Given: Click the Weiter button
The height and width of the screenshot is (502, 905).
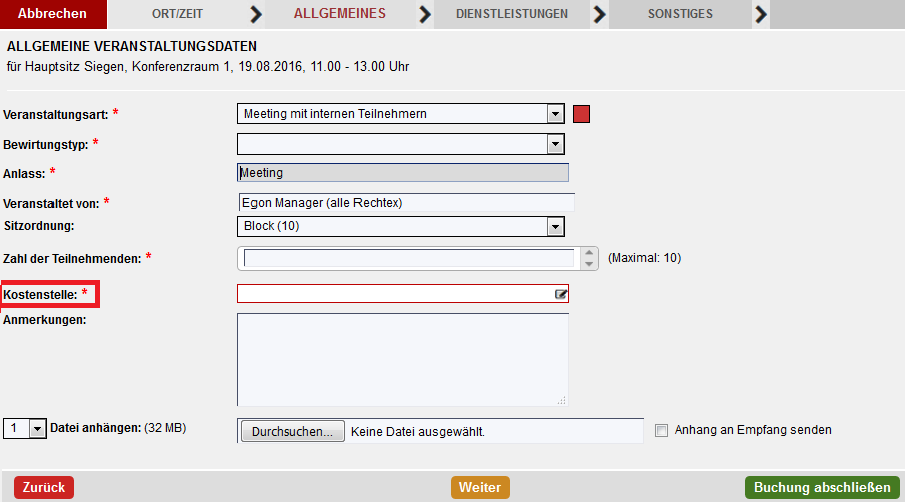Looking at the screenshot, I should point(480,488).
